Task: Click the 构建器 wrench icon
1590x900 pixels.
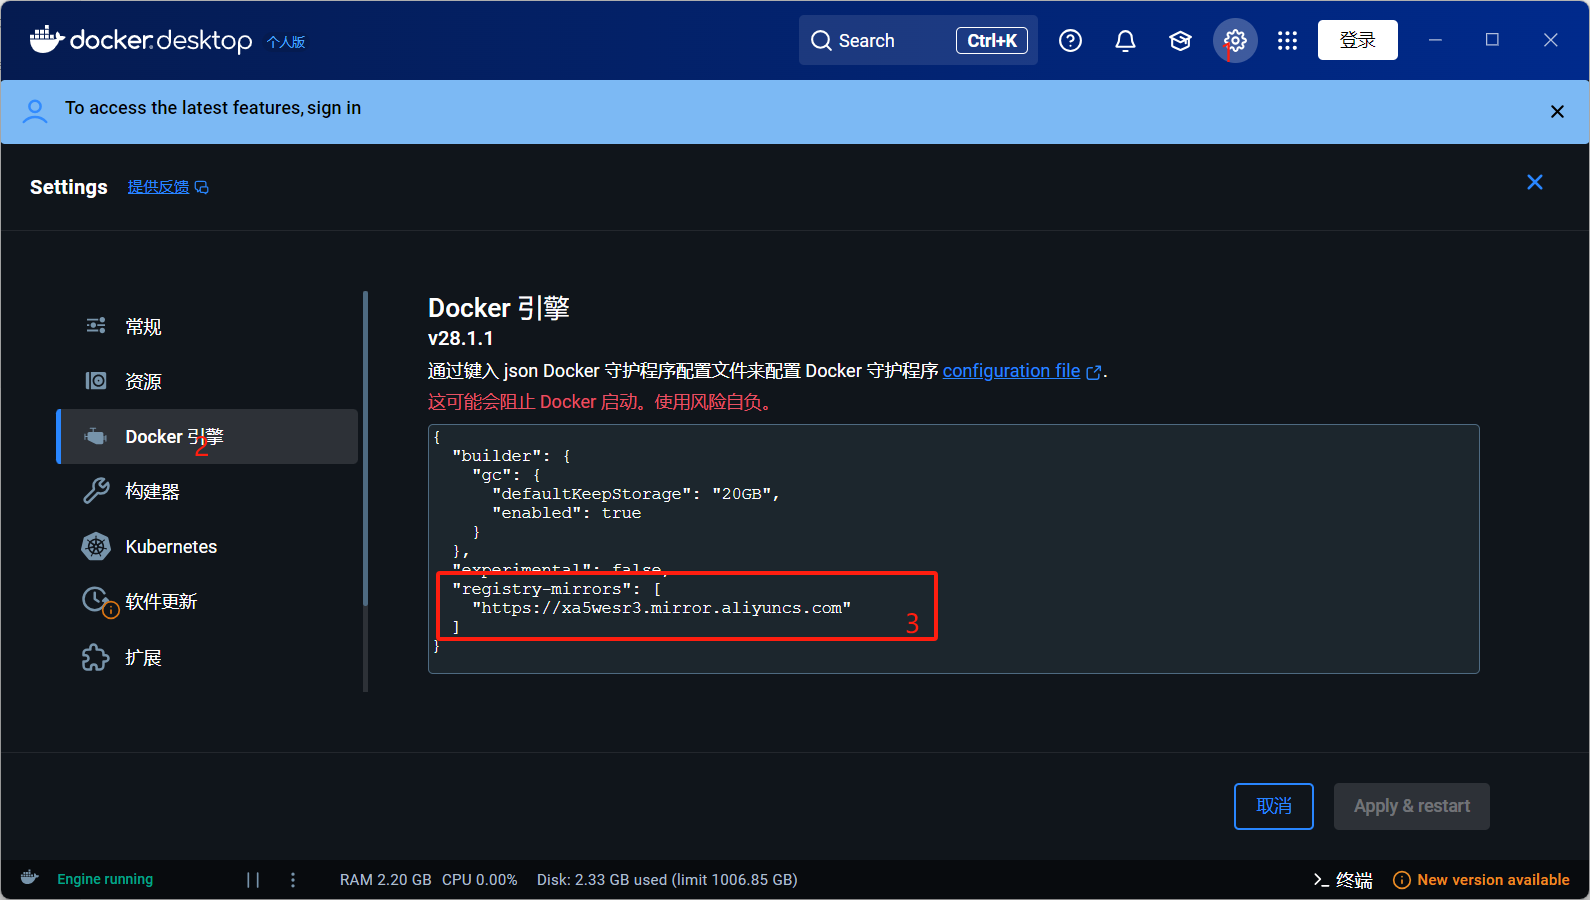Action: pyautogui.click(x=96, y=491)
